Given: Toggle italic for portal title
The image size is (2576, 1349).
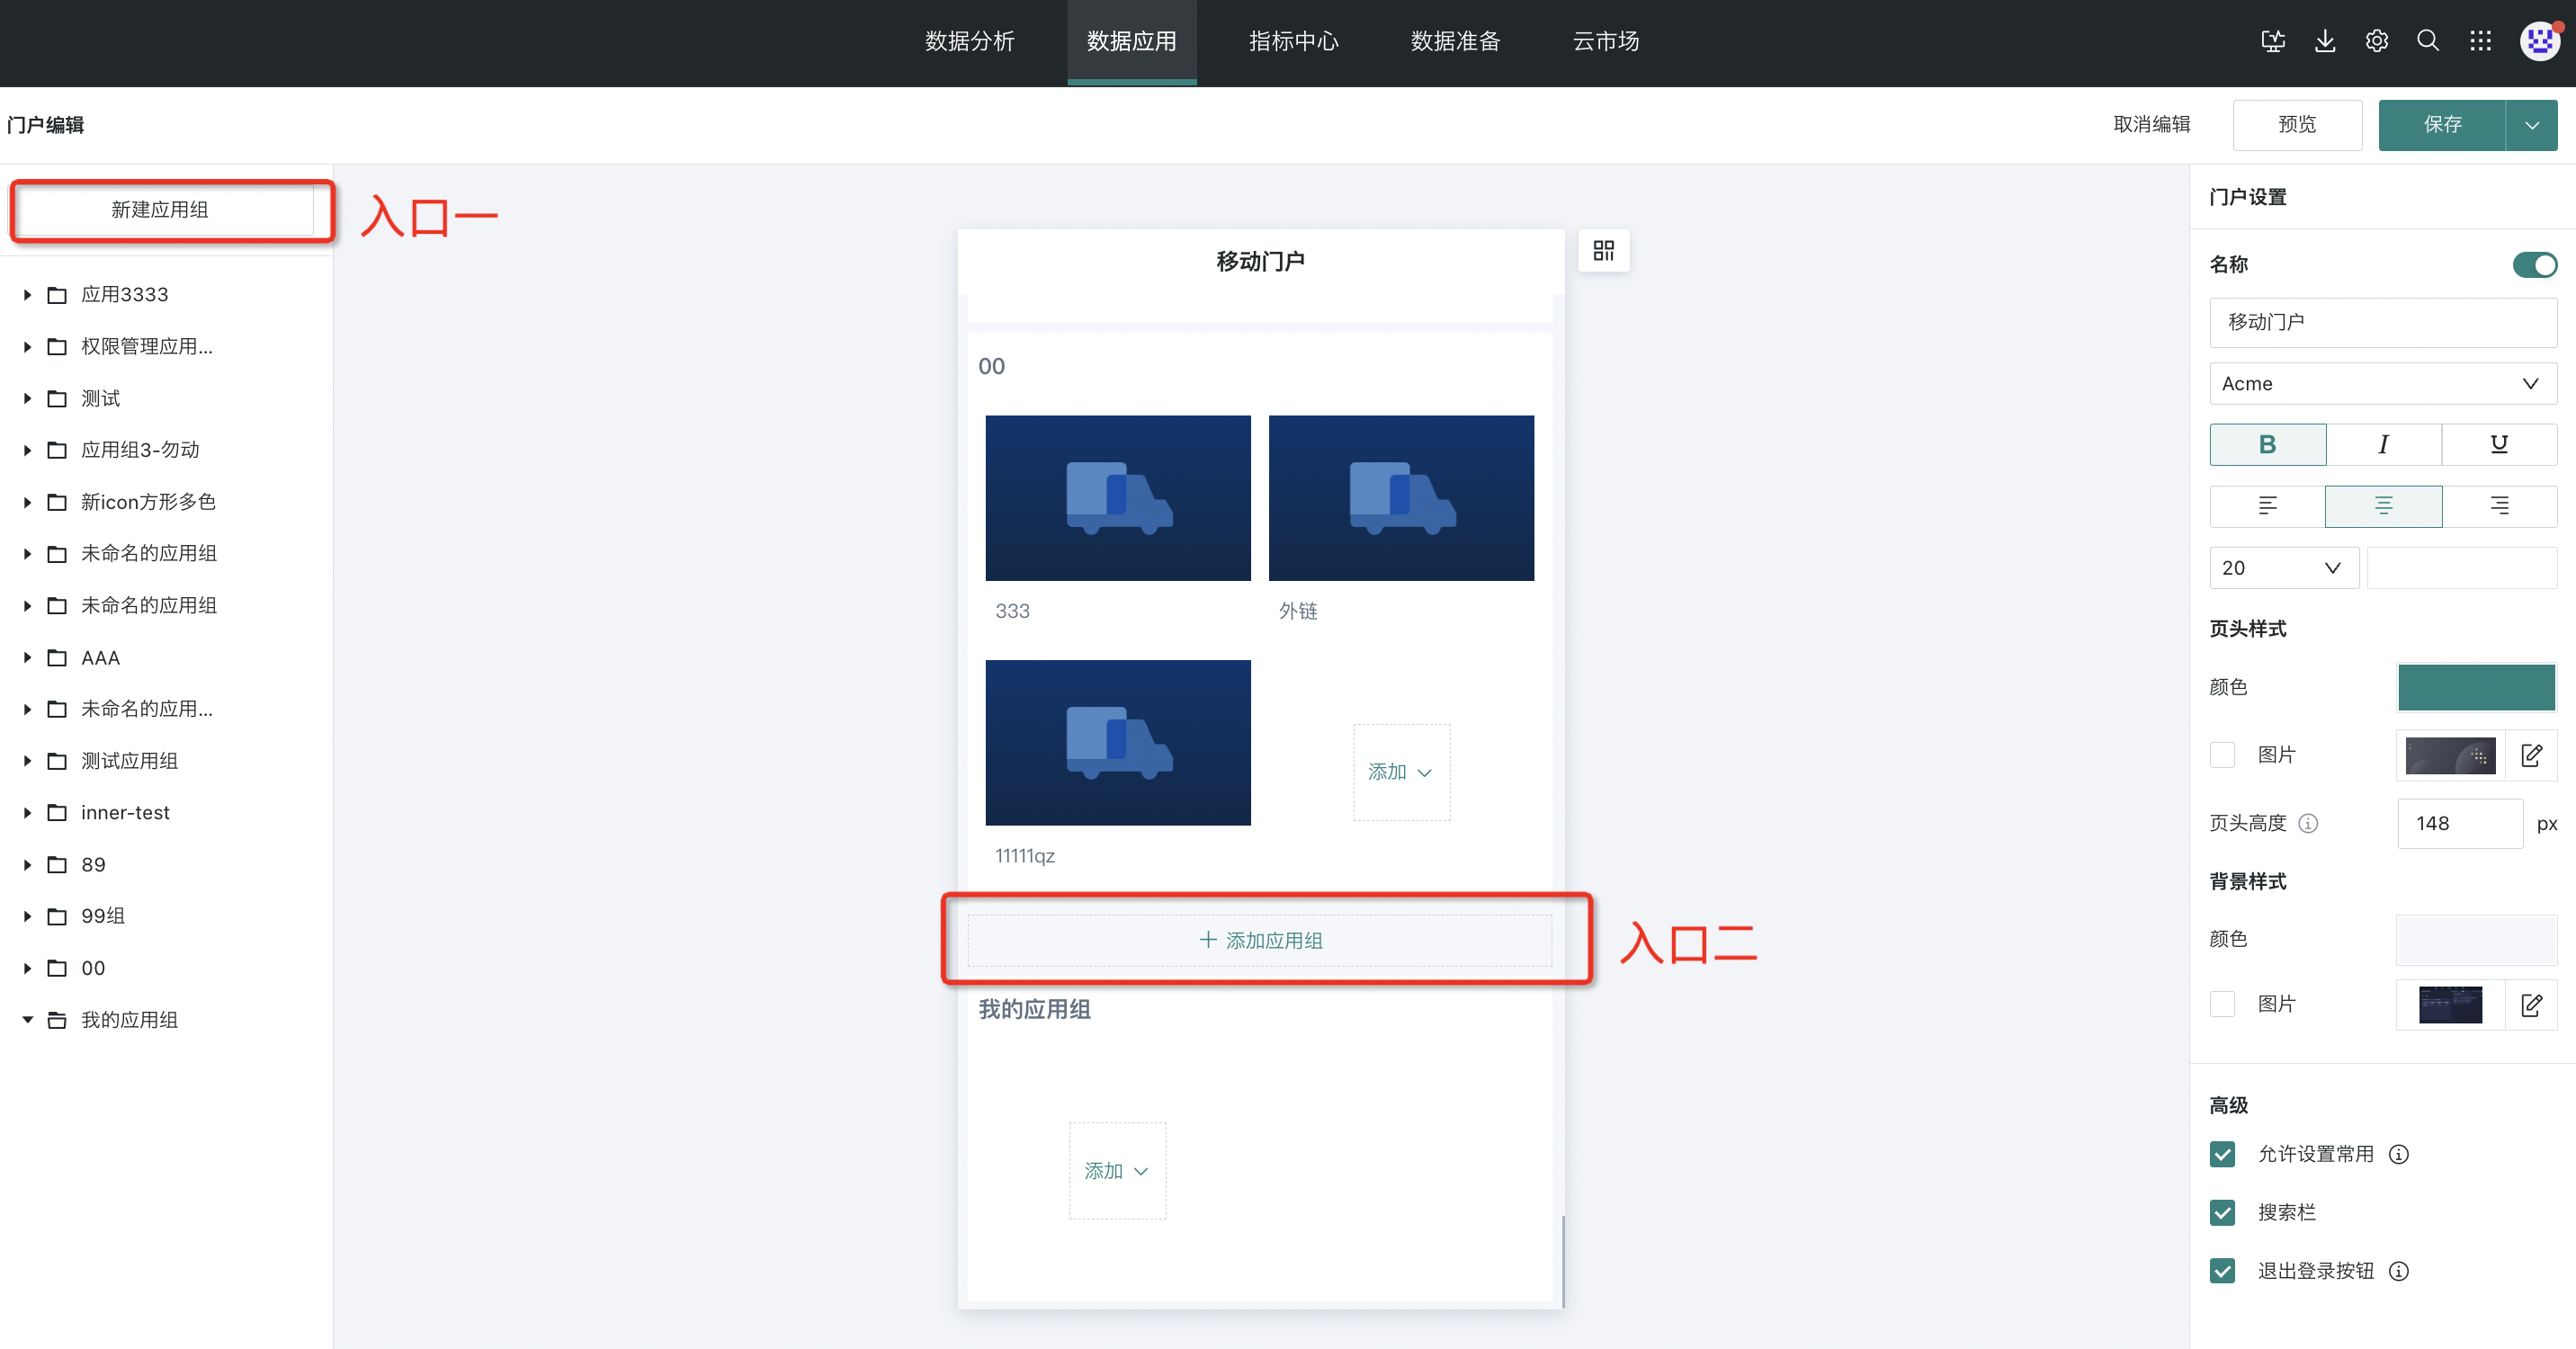Looking at the screenshot, I should 2383,444.
